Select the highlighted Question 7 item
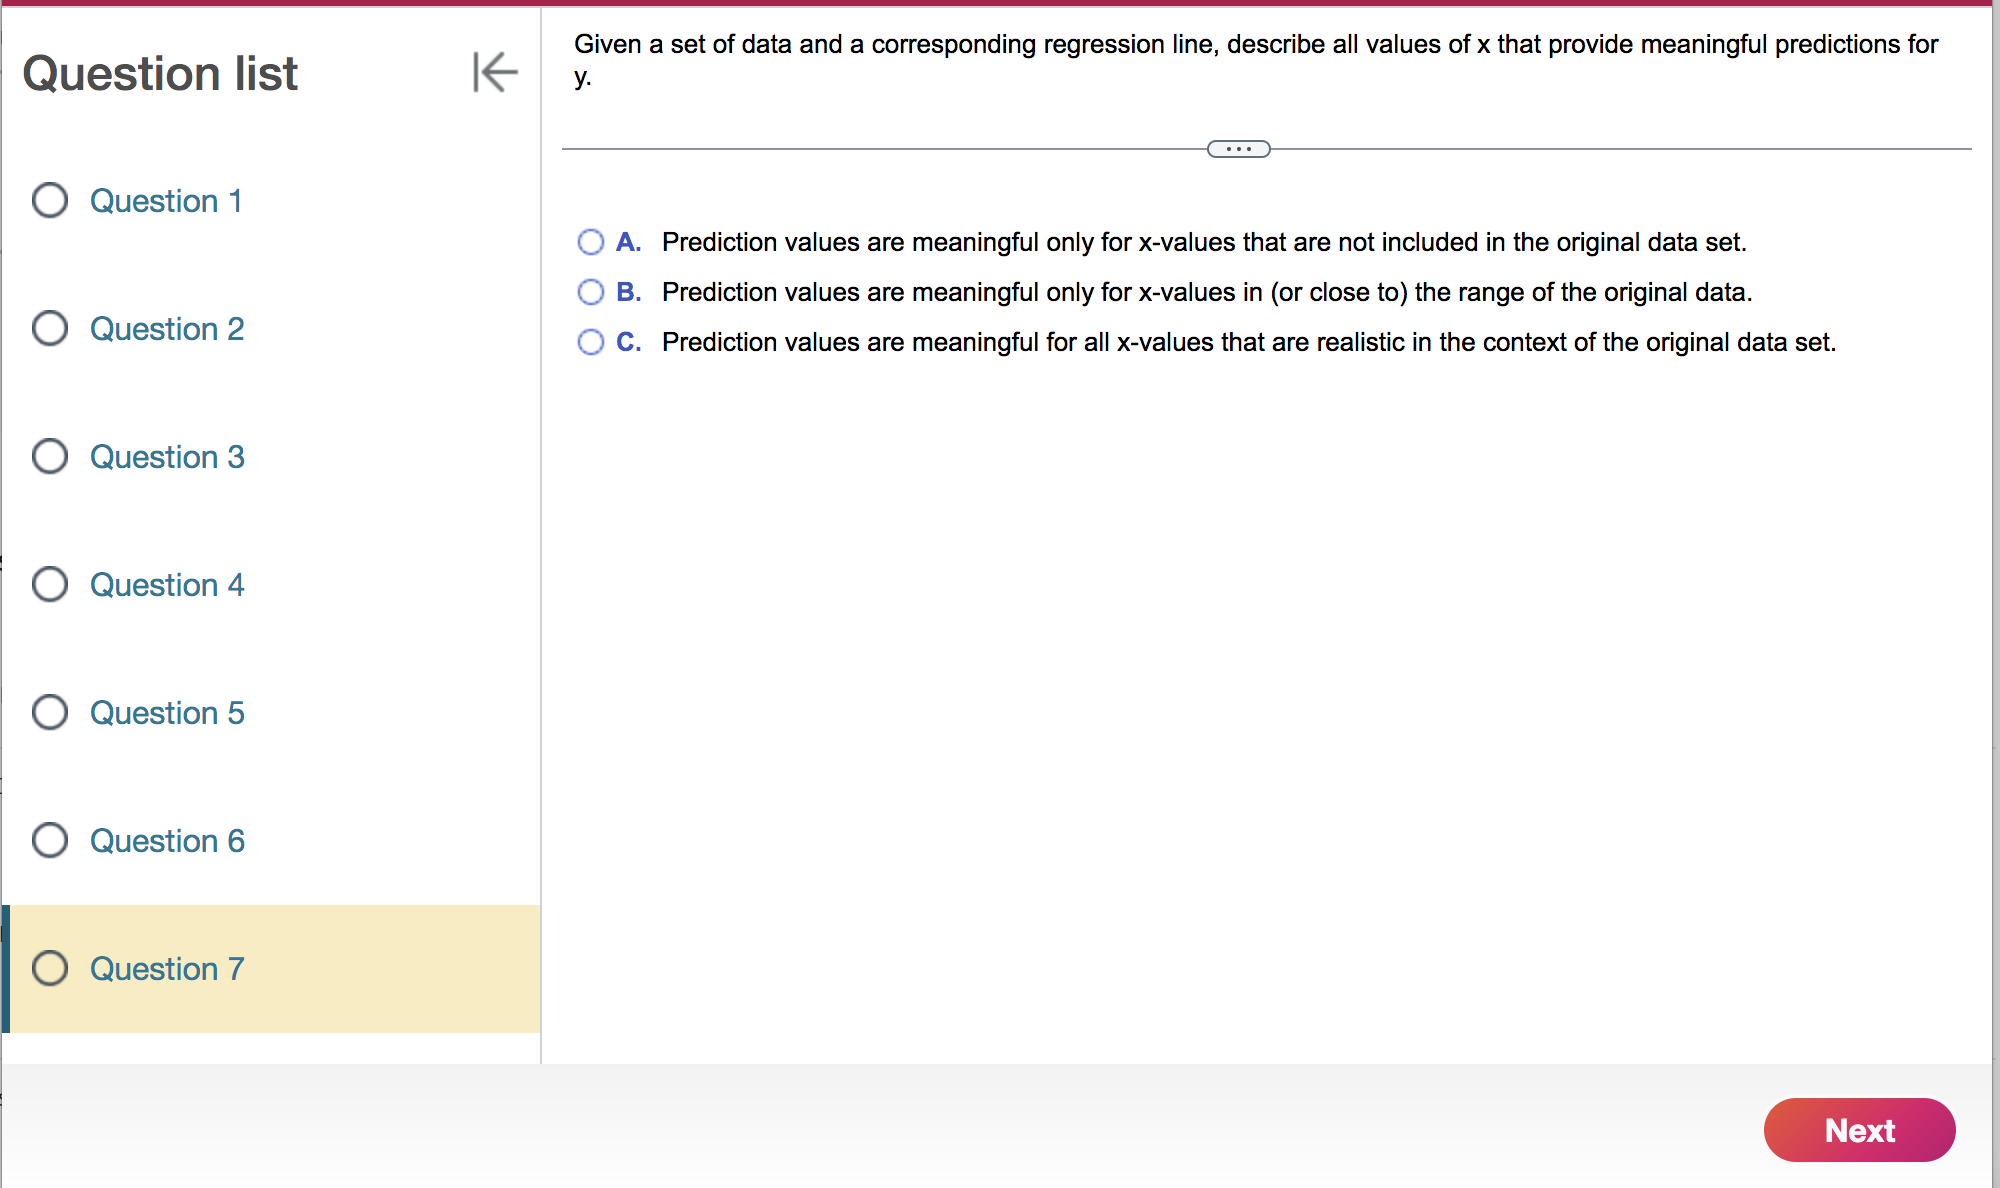The height and width of the screenshot is (1188, 2000). click(x=167, y=969)
